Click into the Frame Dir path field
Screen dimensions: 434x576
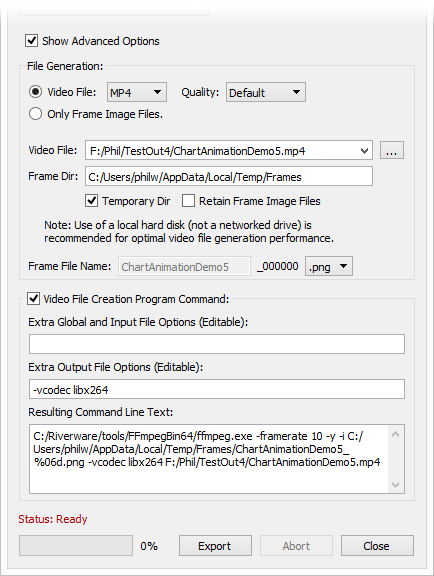tap(229, 176)
